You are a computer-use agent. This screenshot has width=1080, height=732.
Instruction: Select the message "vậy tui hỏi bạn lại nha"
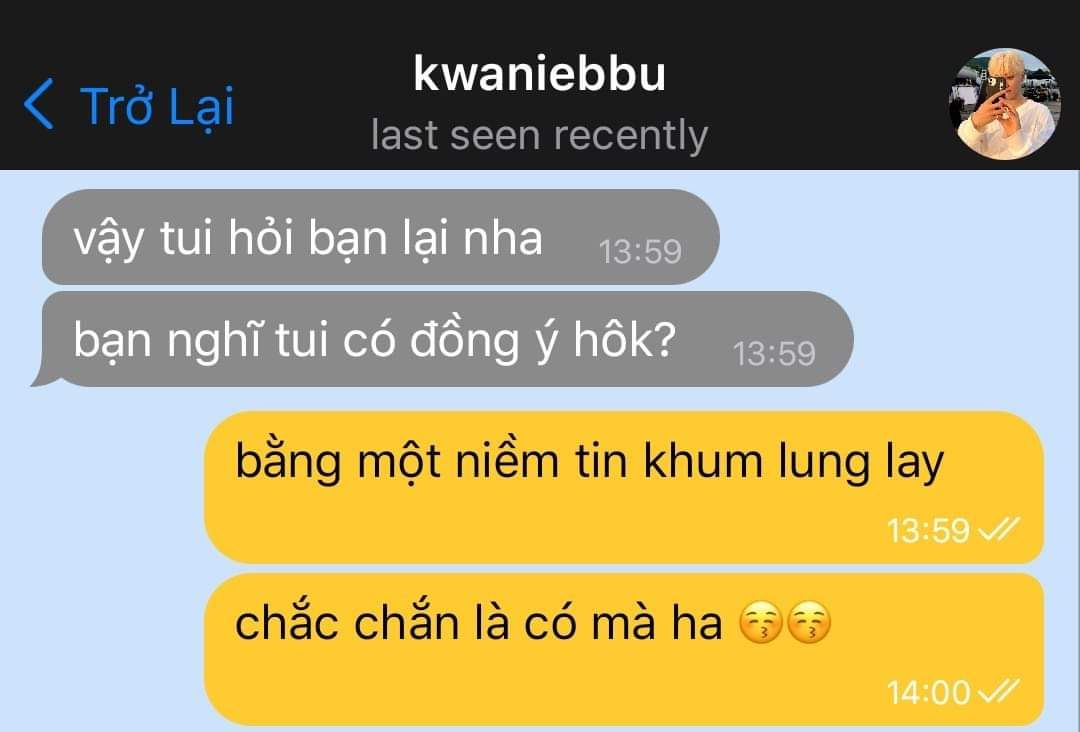click(x=381, y=237)
